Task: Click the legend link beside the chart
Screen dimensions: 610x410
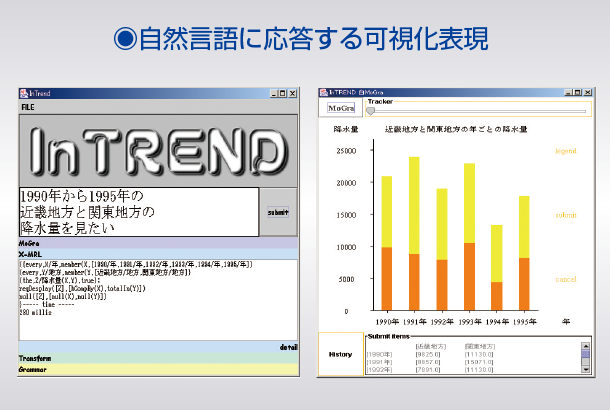Action: pyautogui.click(x=565, y=151)
